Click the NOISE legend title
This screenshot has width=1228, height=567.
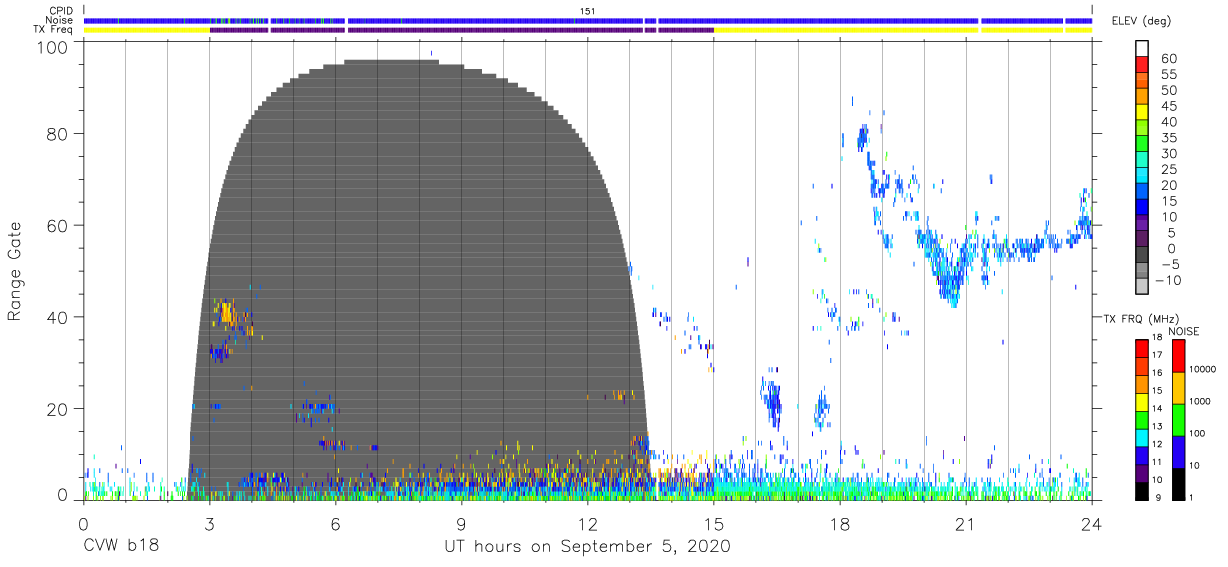pos(1184,331)
